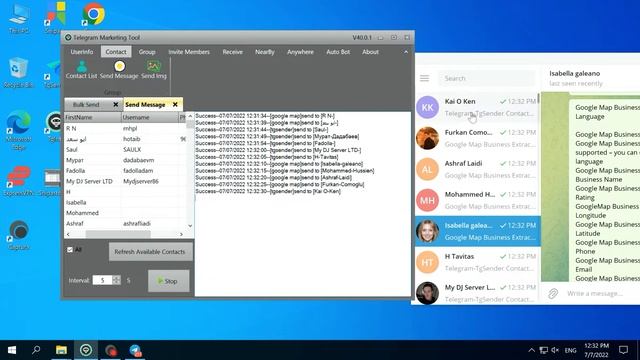
Task: Click the contact list scroll right arrow
Action: [182, 234]
